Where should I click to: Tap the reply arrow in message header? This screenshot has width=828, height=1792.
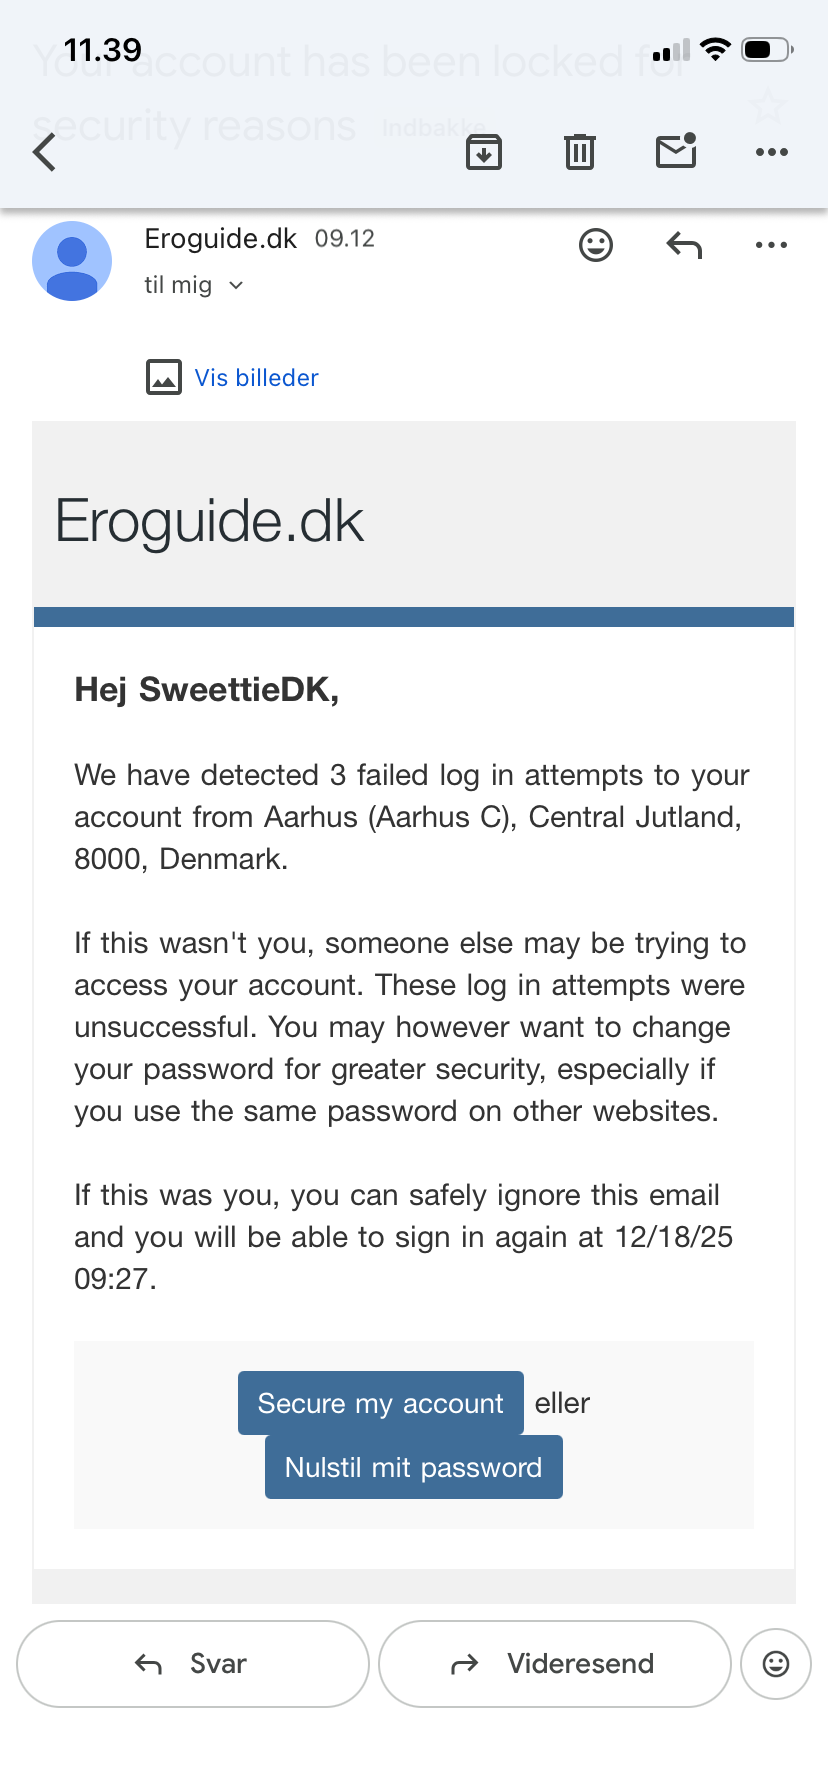(x=684, y=245)
